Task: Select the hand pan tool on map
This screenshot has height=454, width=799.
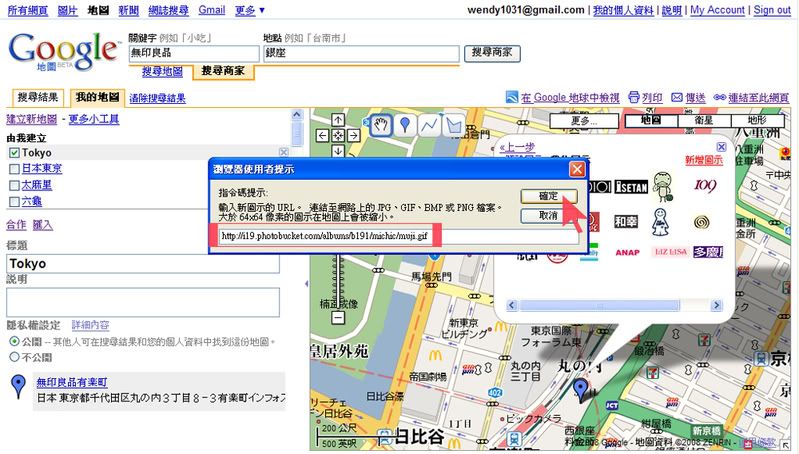Action: (x=381, y=125)
